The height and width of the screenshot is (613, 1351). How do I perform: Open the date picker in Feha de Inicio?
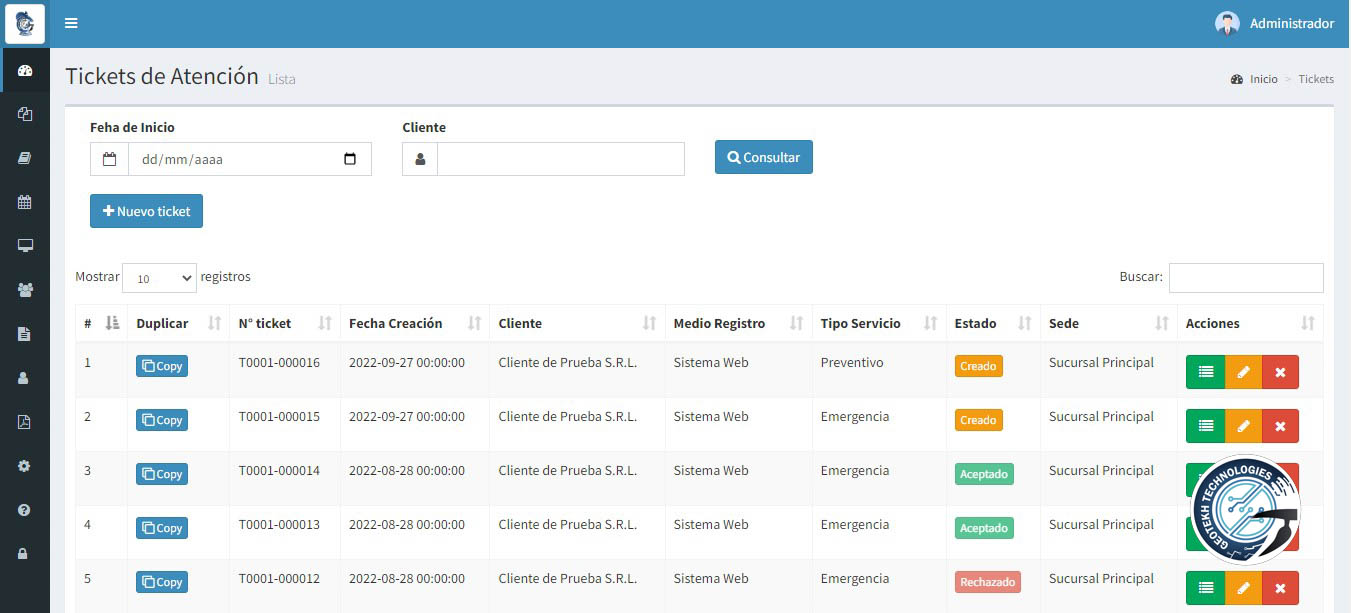350,159
